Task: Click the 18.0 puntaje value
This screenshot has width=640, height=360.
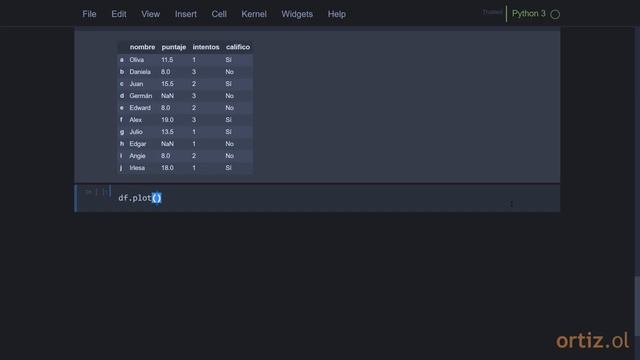Action: tap(167, 168)
